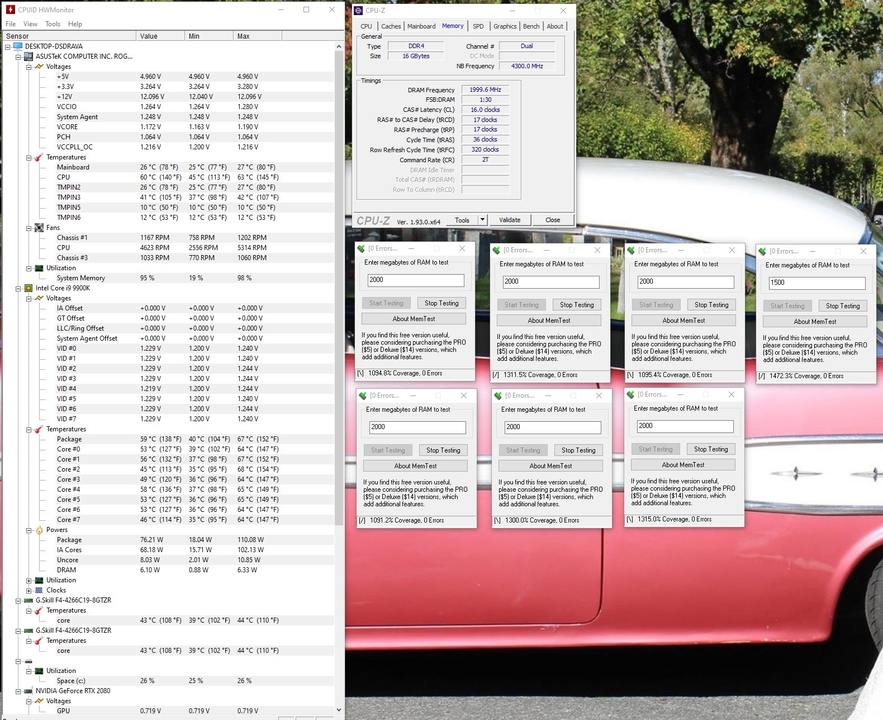Click NB Frequency value 4300.0 MHz

pyautogui.click(x=527, y=66)
